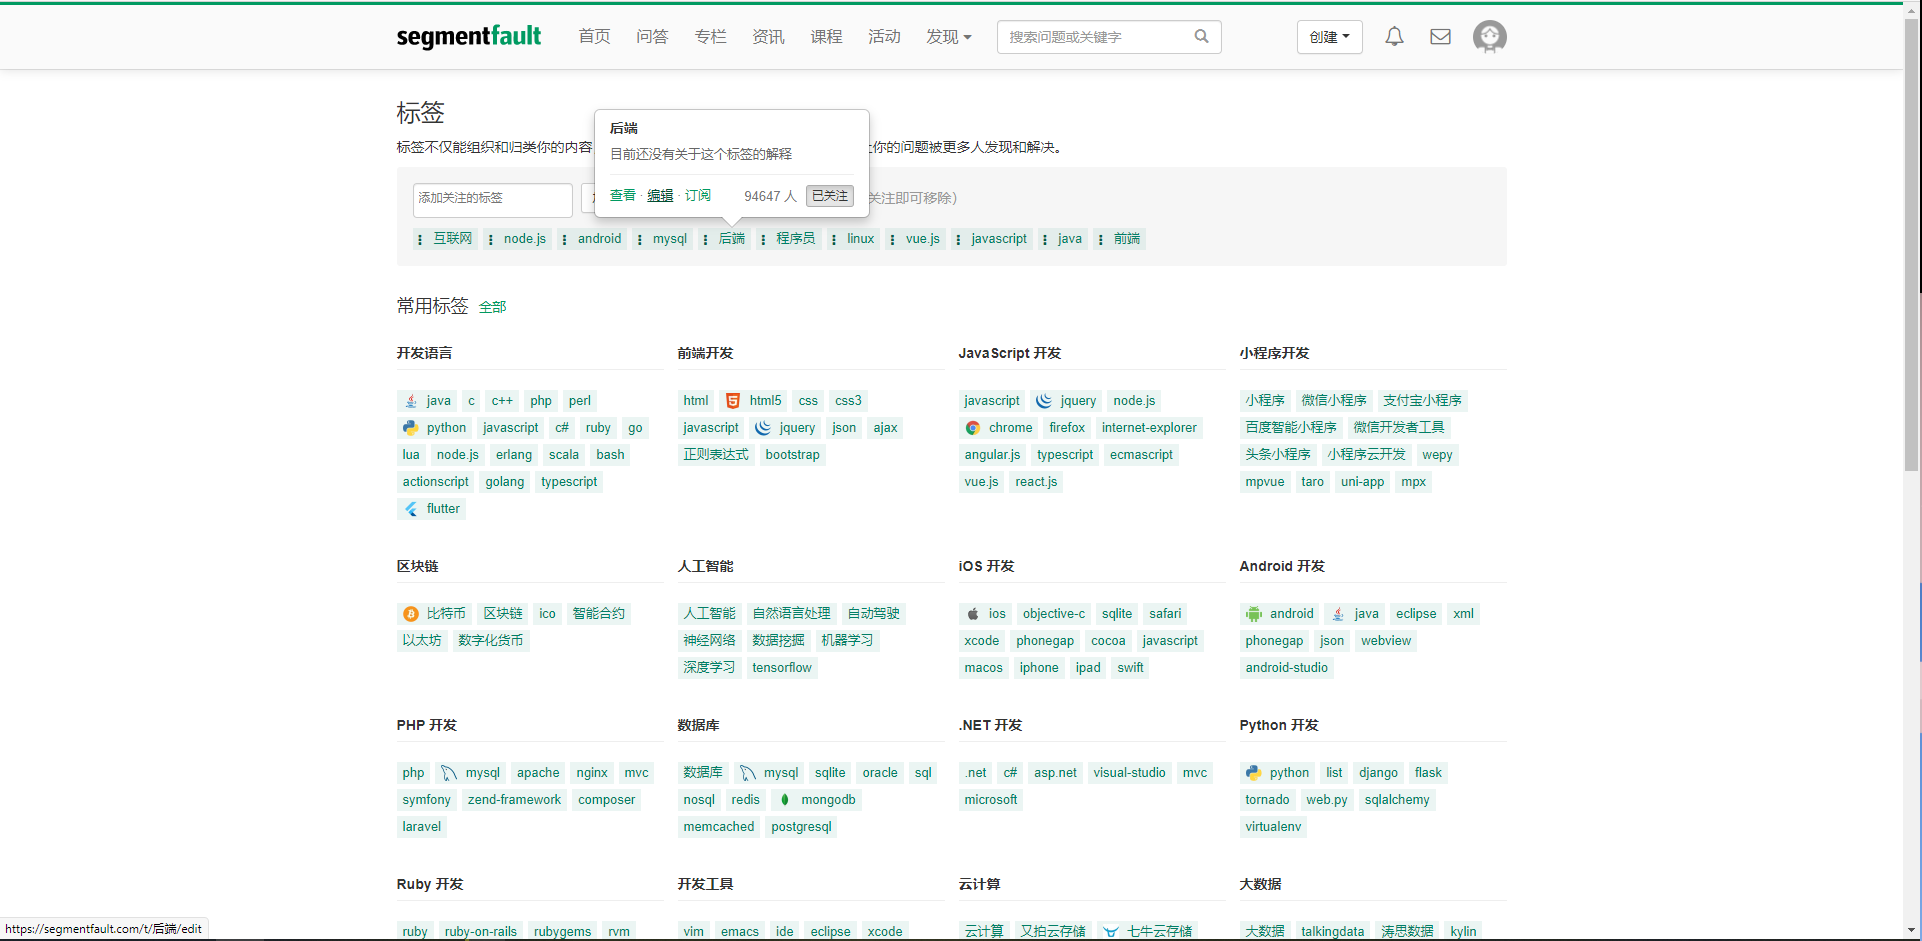This screenshot has height=941, width=1922.
Task: Click the Java logo in 开发语言 section
Action: point(411,401)
